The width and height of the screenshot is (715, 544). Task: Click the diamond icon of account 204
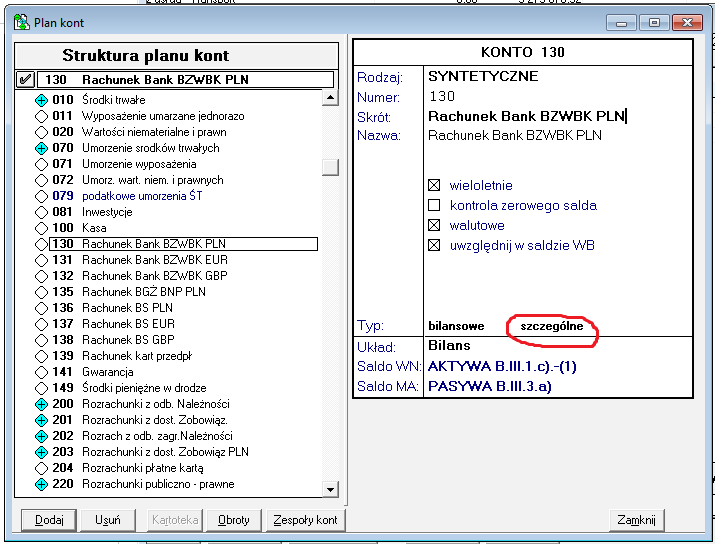click(x=41, y=468)
